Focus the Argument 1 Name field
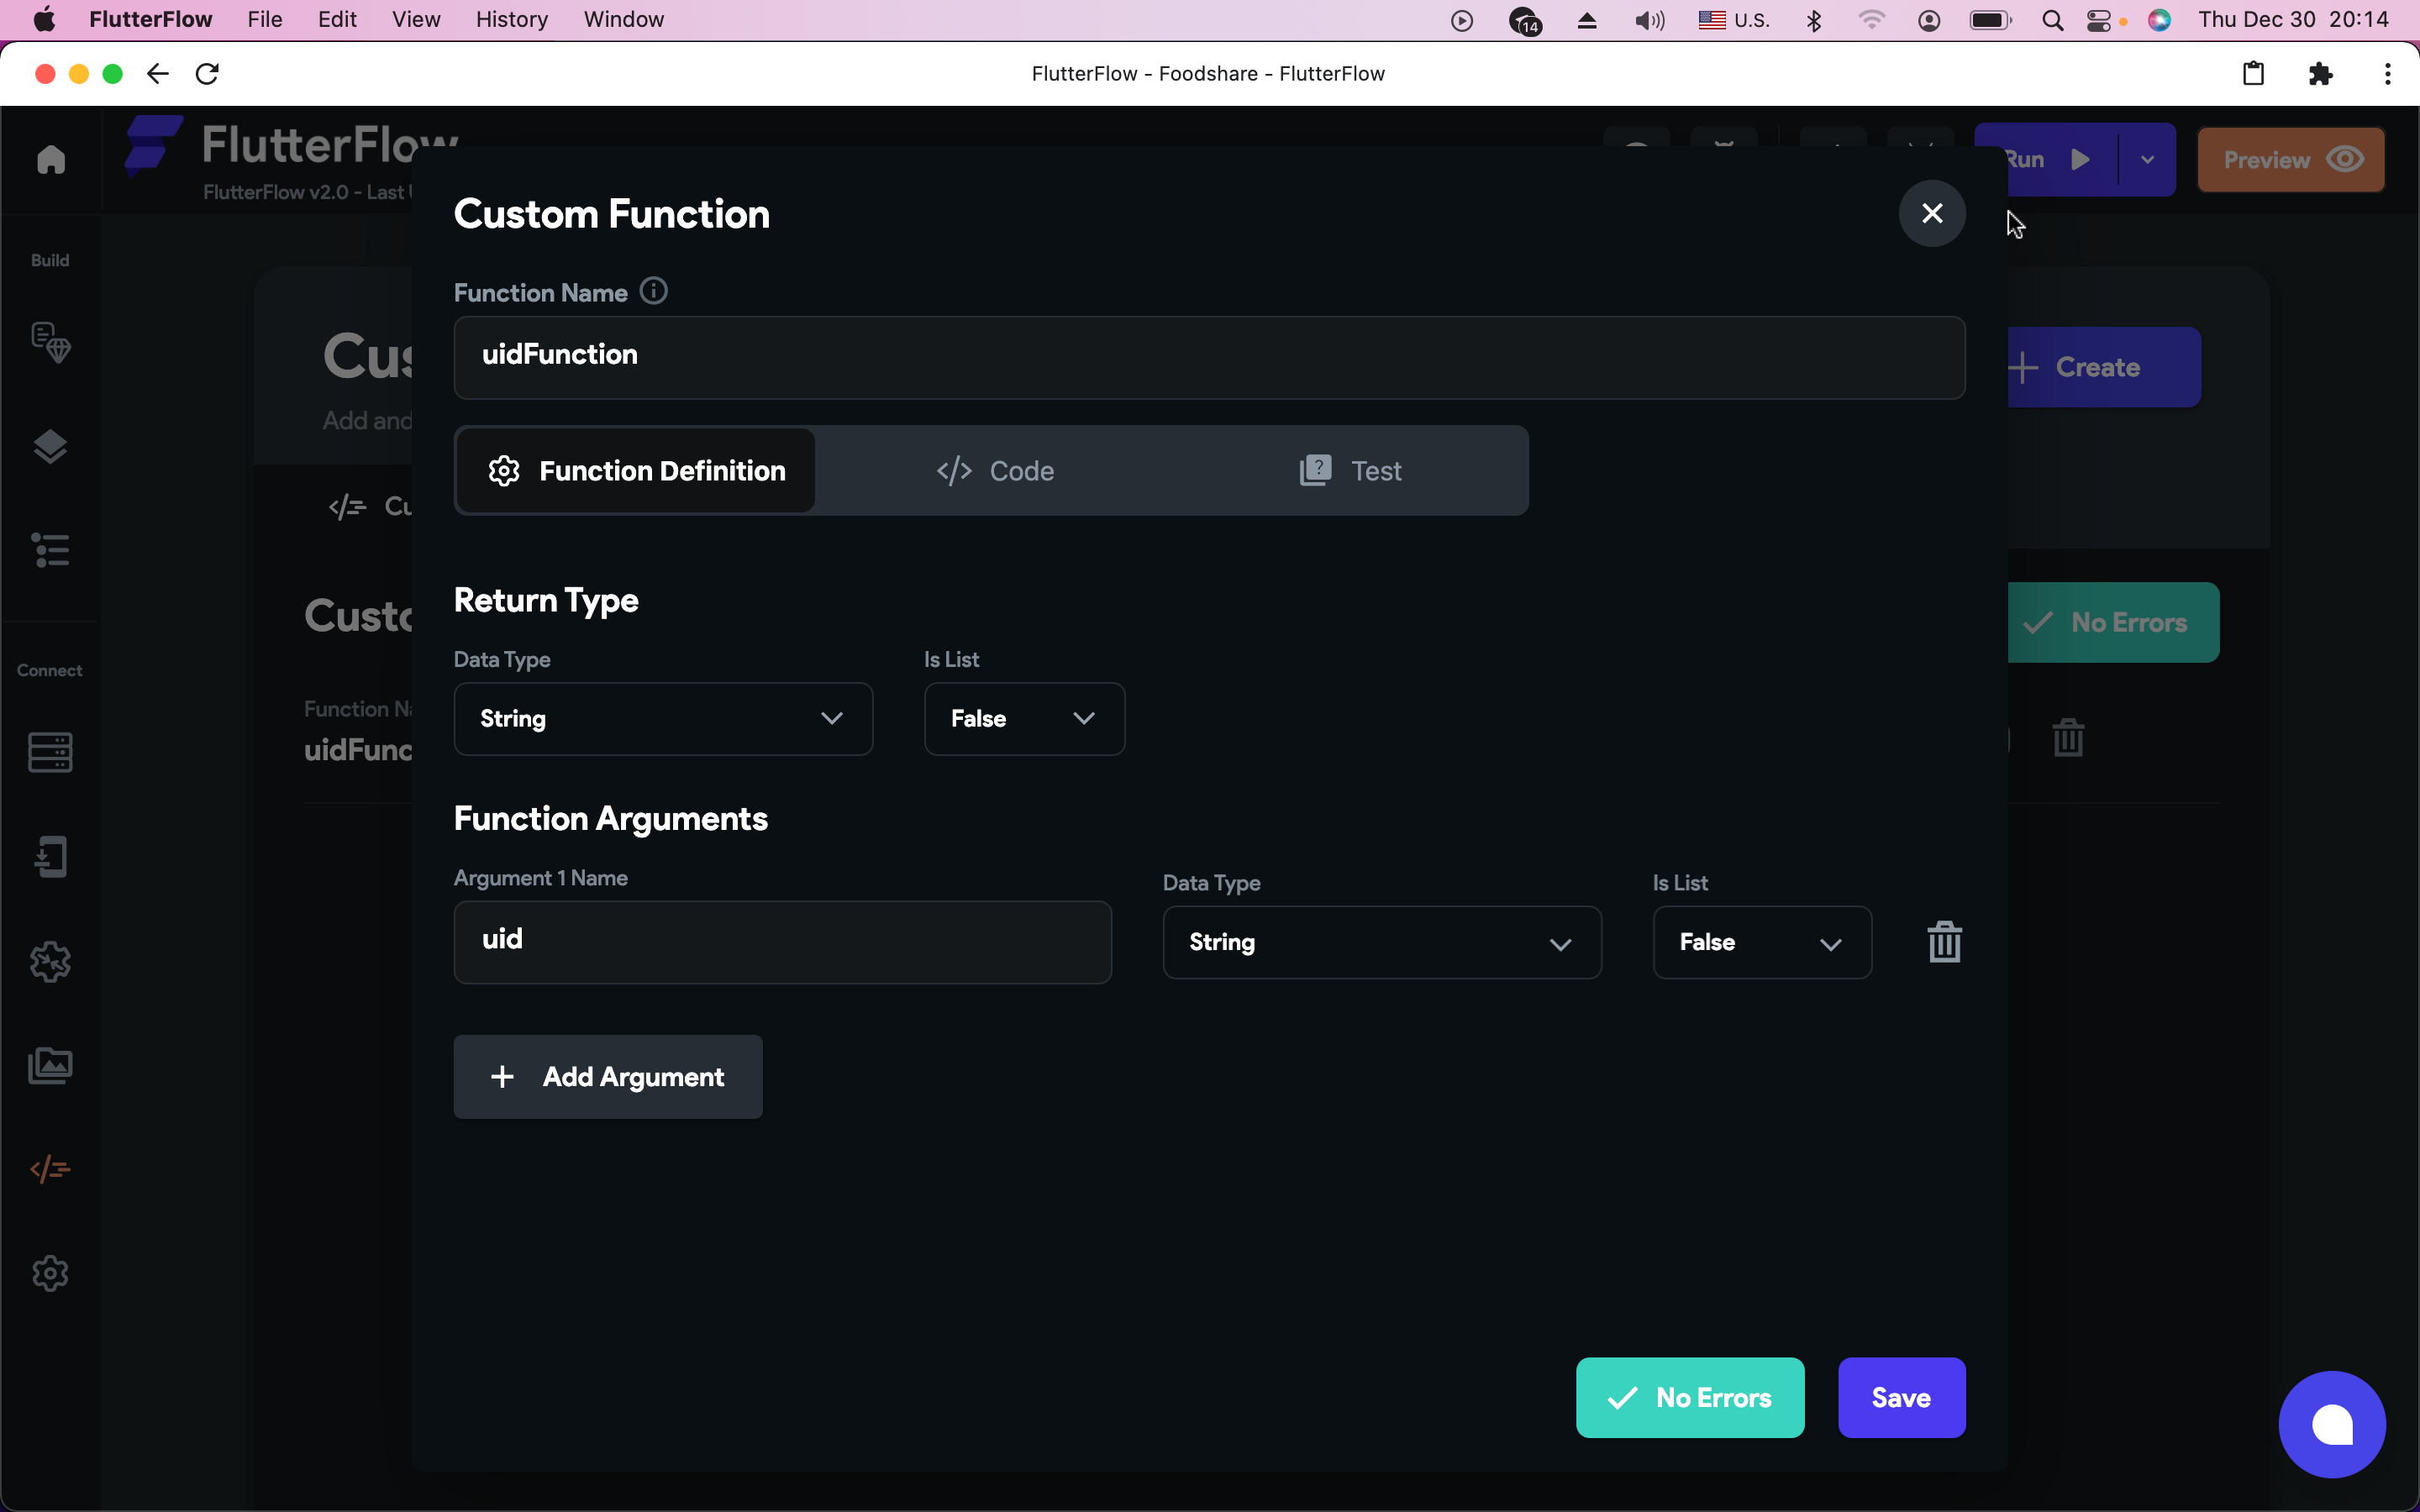 [x=782, y=942]
